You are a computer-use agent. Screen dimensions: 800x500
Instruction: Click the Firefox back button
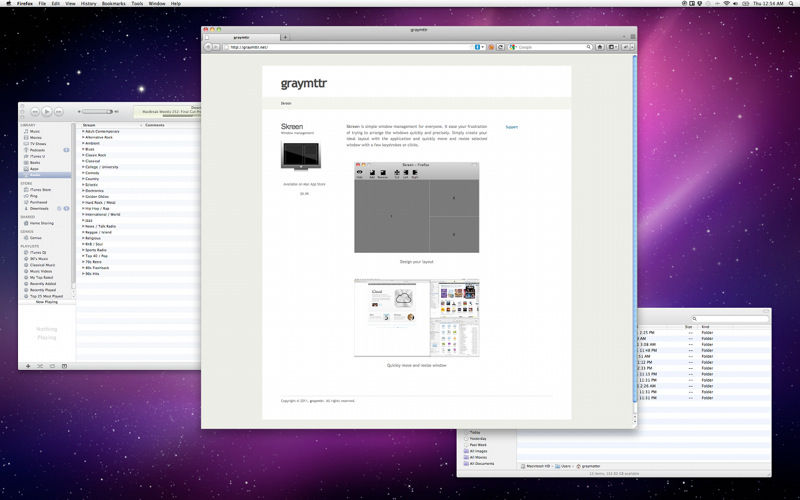208,47
